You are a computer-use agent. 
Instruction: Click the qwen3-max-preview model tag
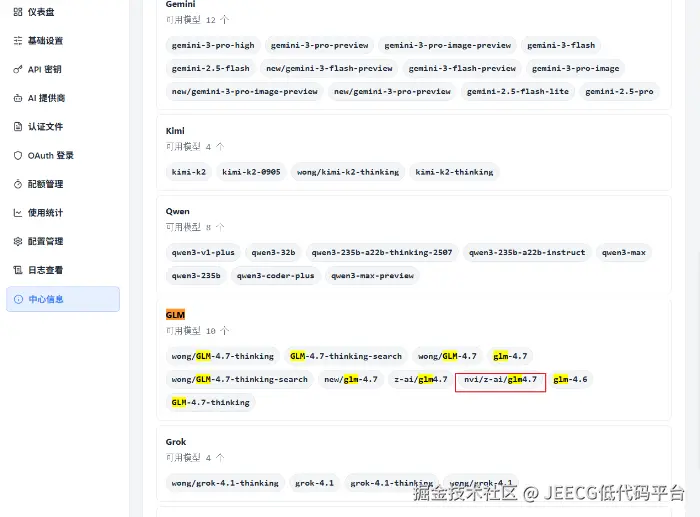pyautogui.click(x=372, y=275)
